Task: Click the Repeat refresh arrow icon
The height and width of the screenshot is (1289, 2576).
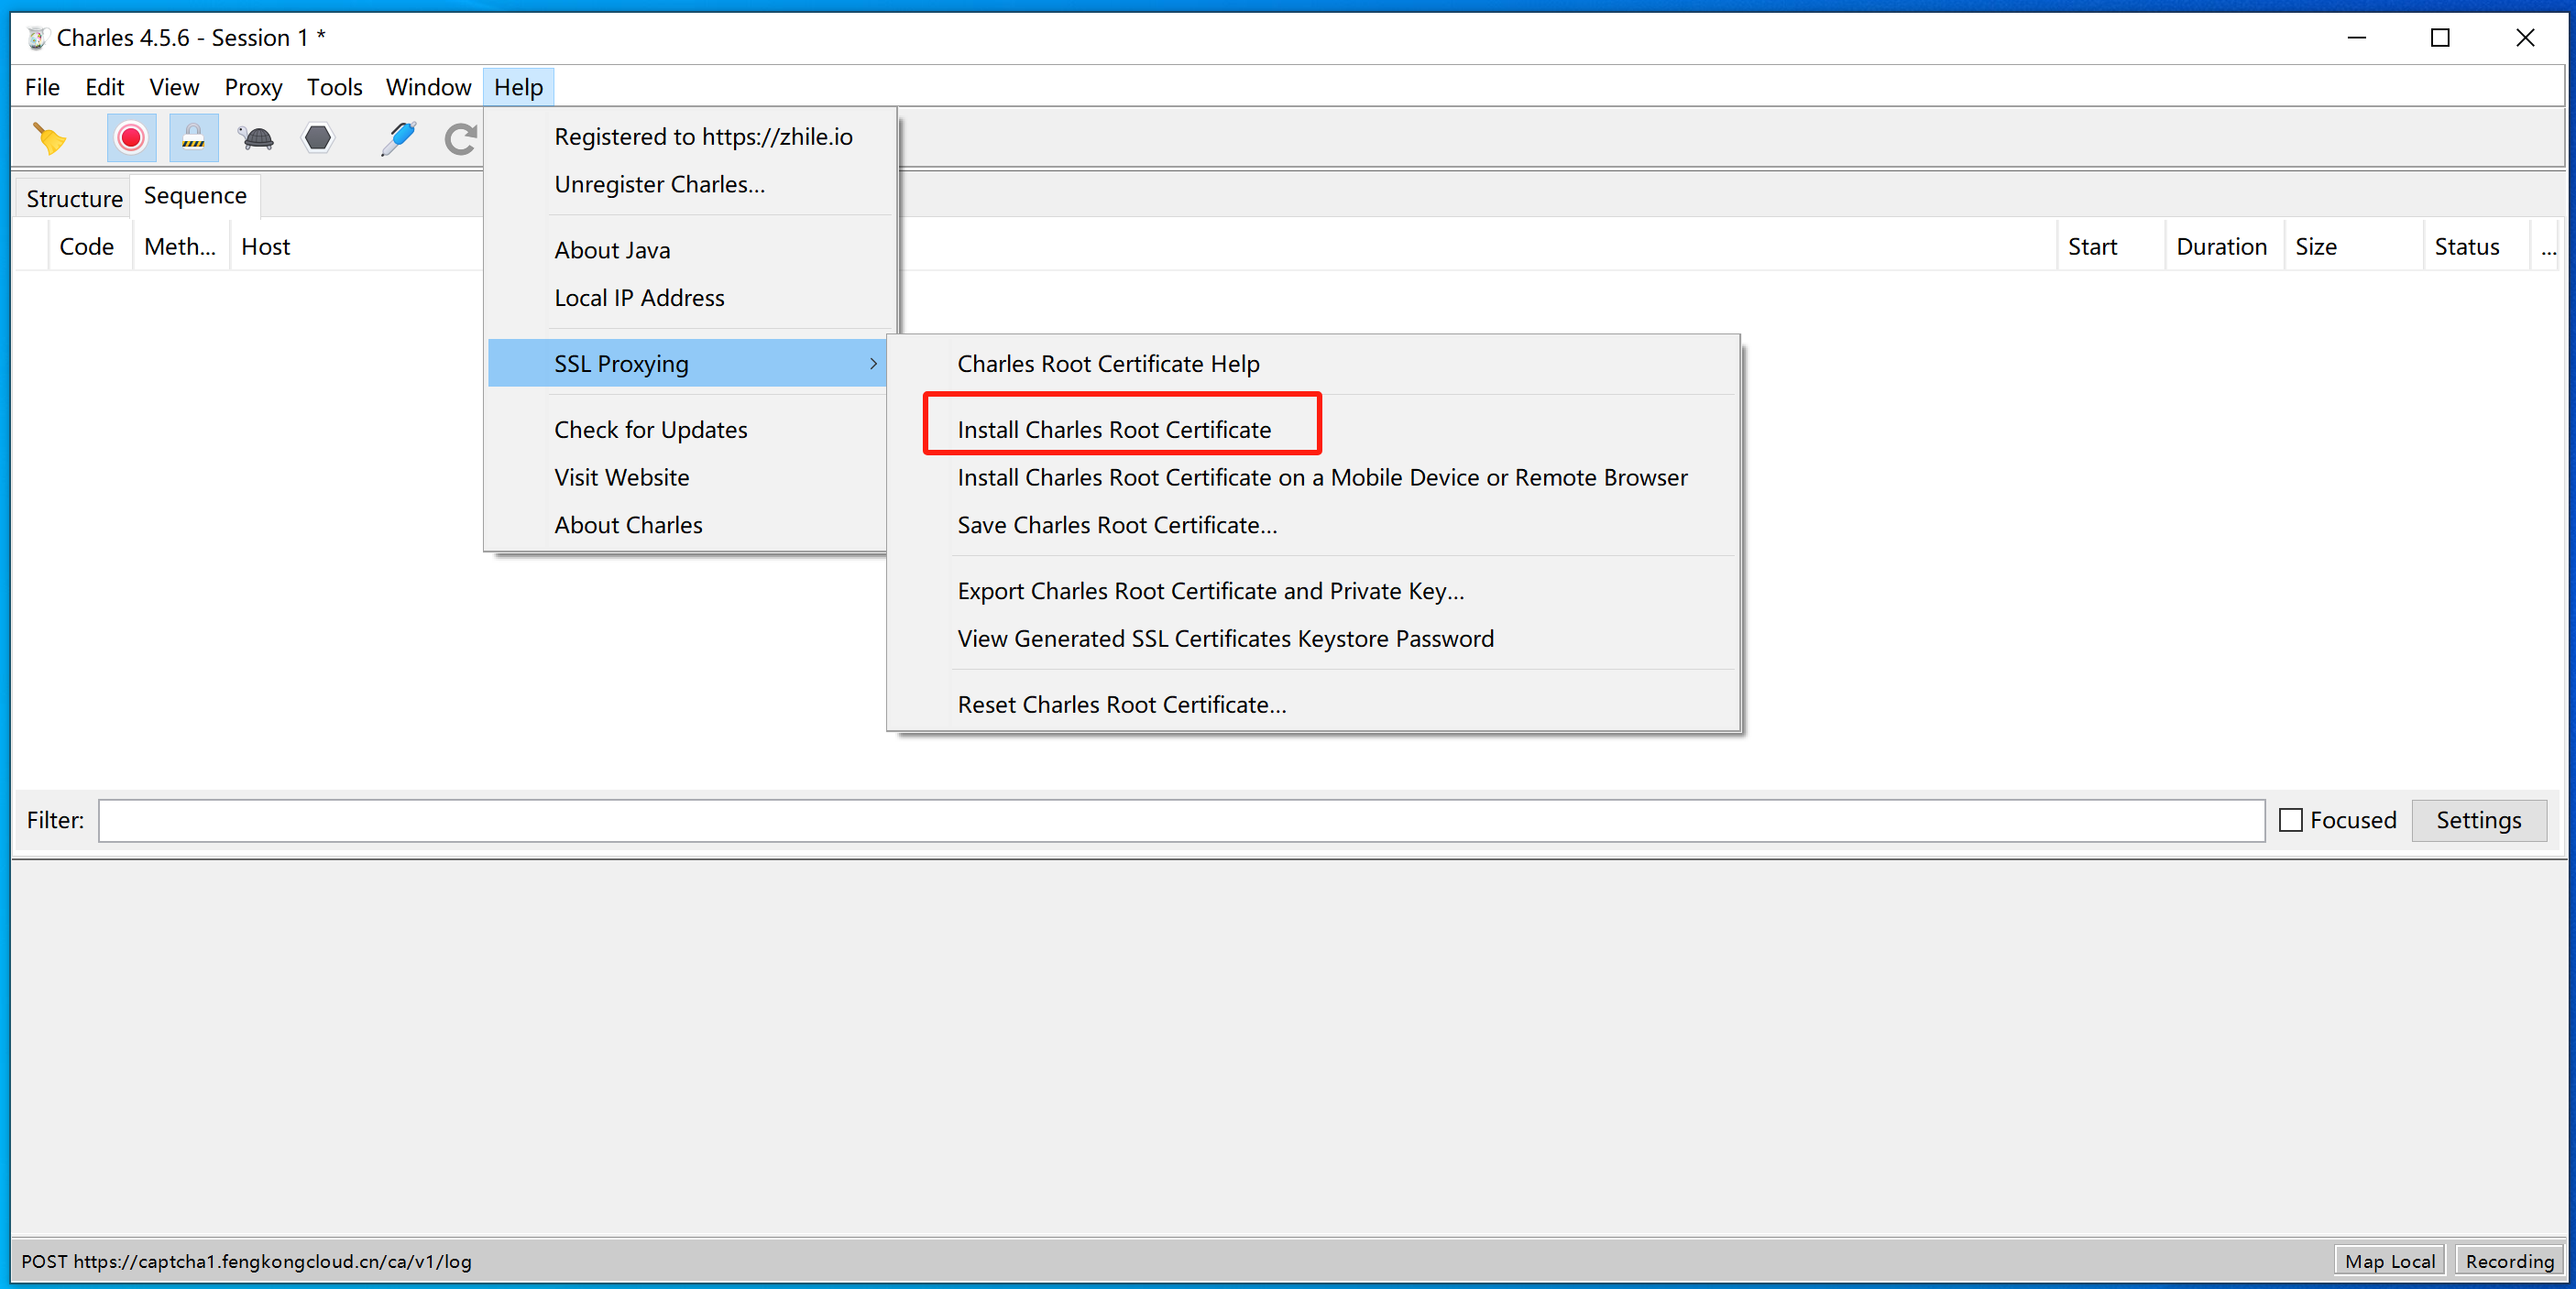Action: point(460,138)
